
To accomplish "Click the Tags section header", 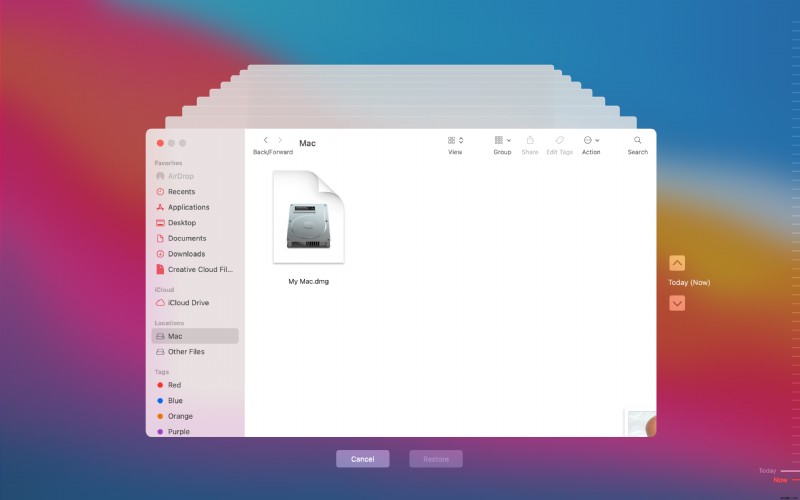I will [162, 372].
